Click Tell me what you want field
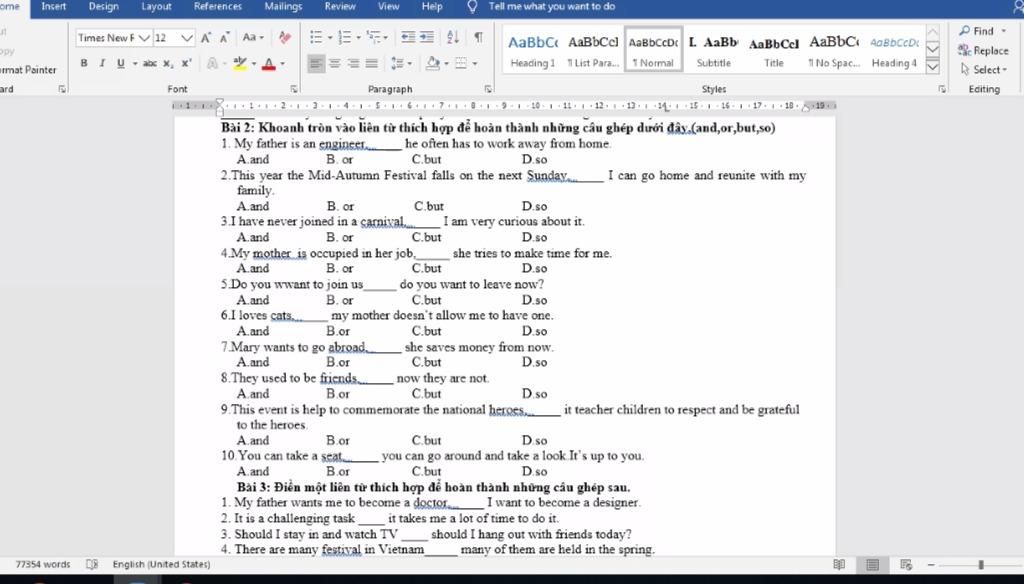The image size is (1024, 584). coord(552,7)
